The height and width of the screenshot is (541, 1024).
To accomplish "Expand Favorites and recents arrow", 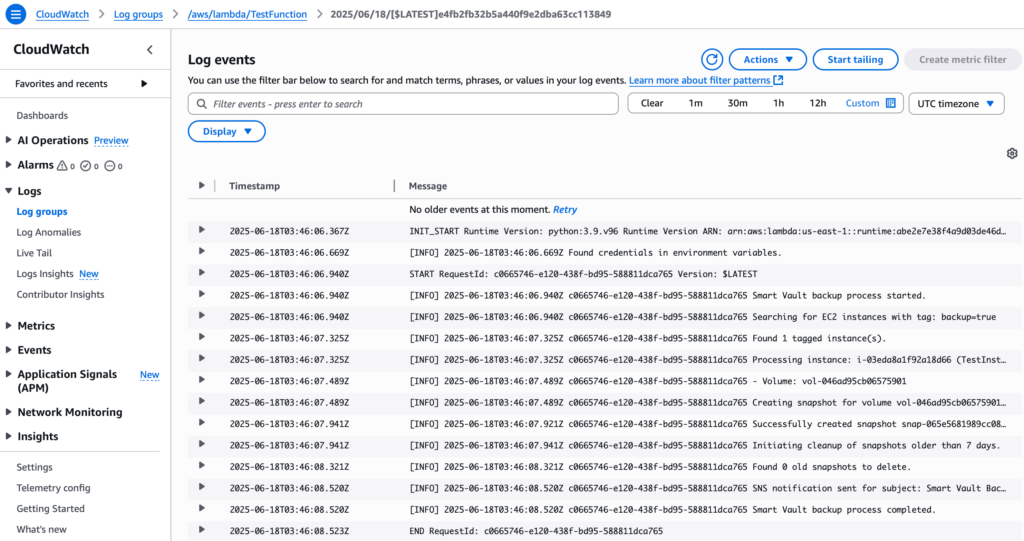I will 144,84.
